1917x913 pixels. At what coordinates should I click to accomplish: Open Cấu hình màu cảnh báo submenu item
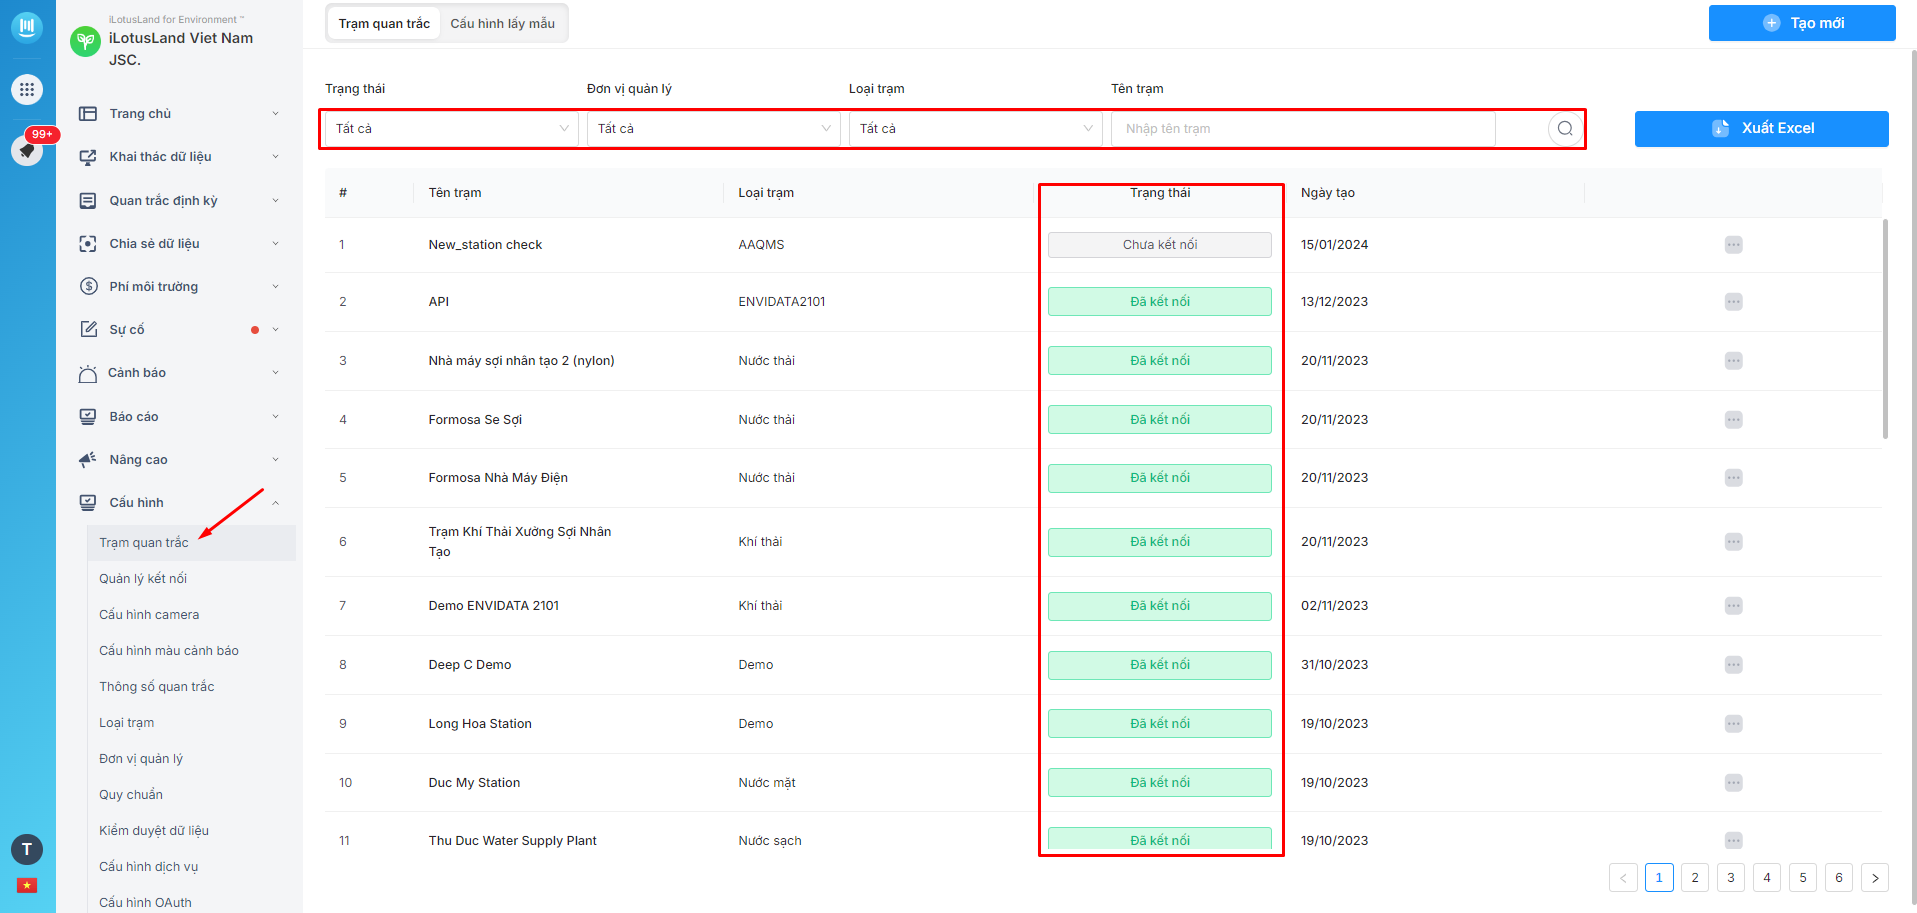click(x=169, y=651)
